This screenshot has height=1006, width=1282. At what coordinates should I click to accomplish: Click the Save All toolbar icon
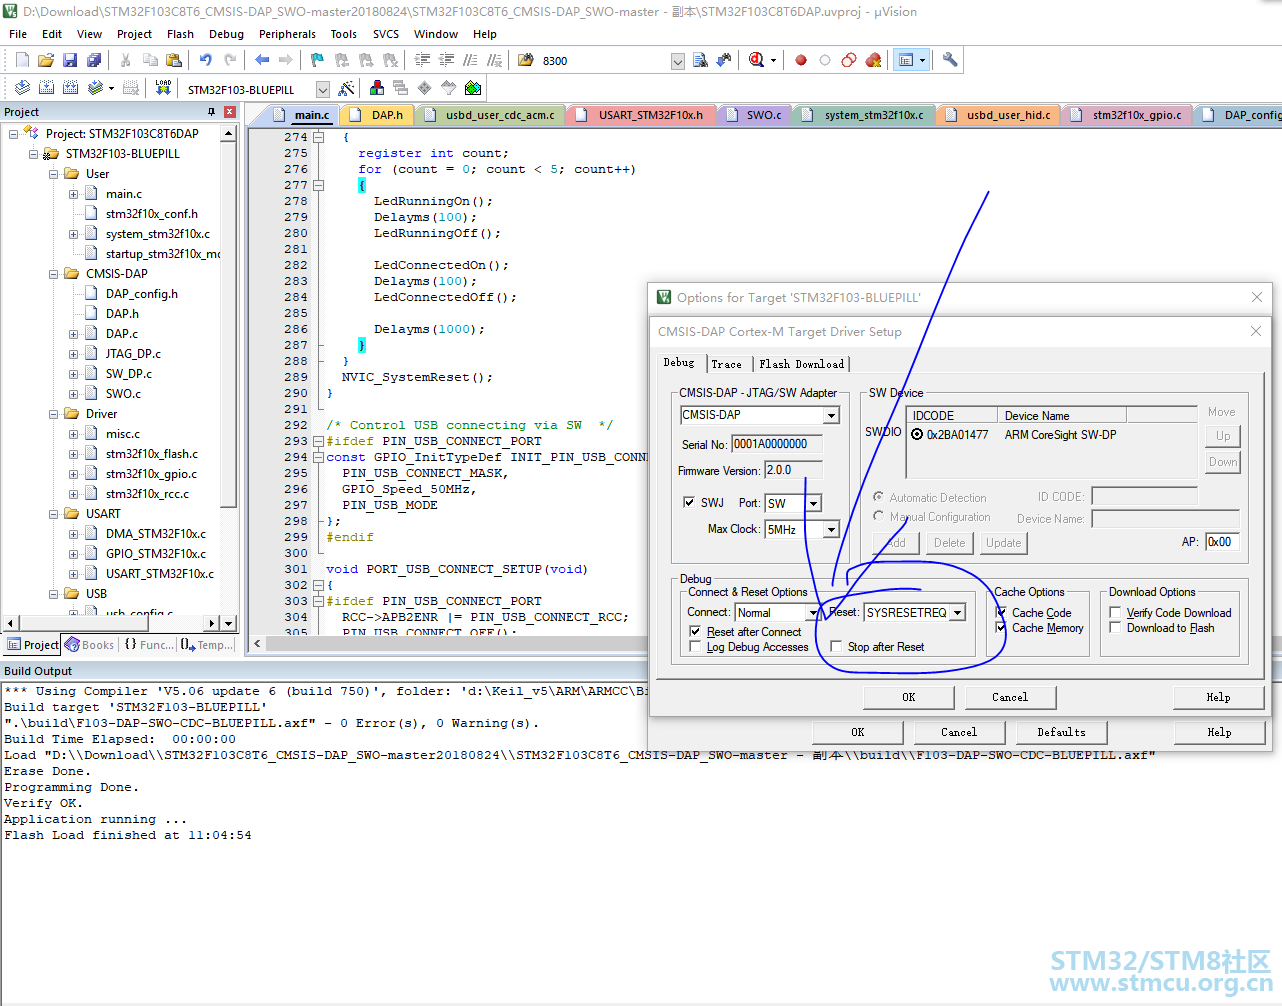point(94,61)
